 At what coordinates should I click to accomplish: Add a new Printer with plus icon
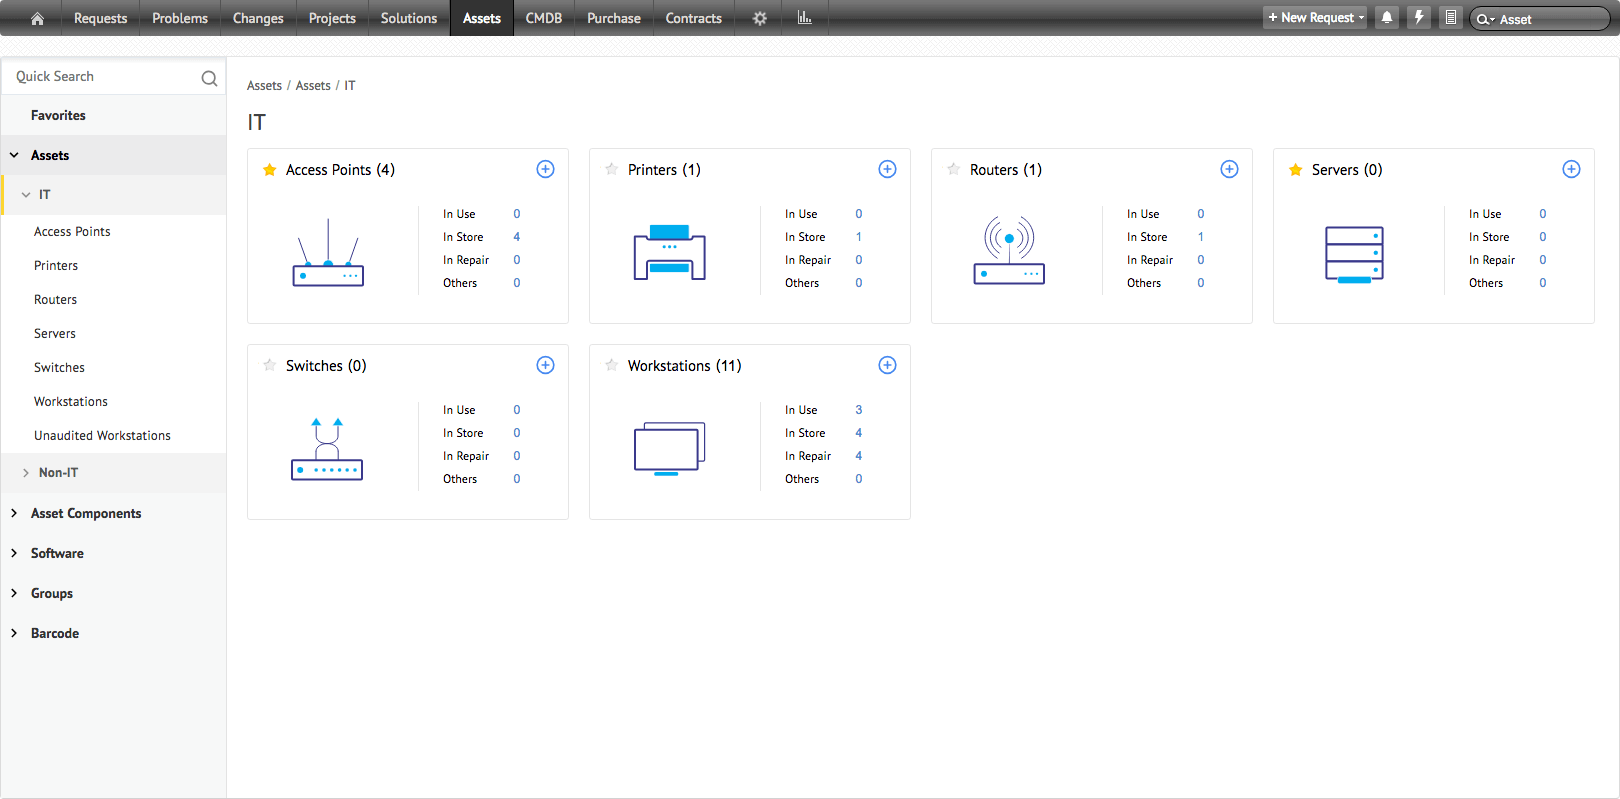tap(887, 169)
